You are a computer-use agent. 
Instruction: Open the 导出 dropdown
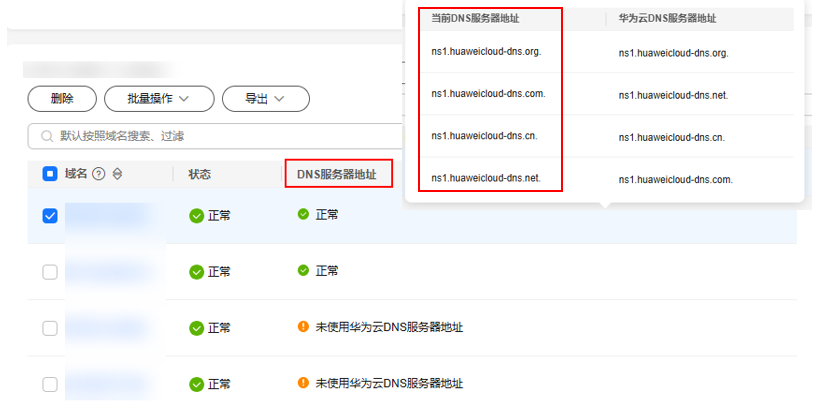click(x=266, y=99)
